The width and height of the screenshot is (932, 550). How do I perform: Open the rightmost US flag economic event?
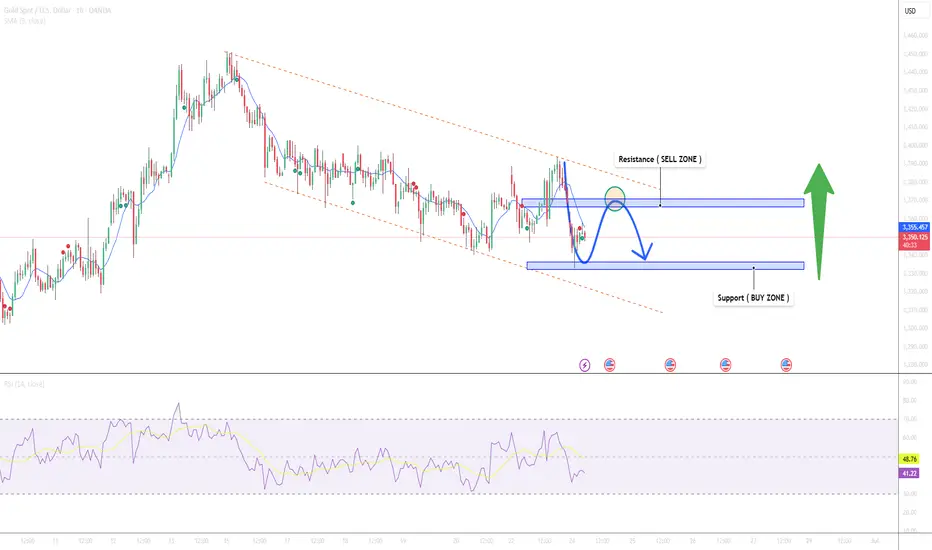click(786, 365)
